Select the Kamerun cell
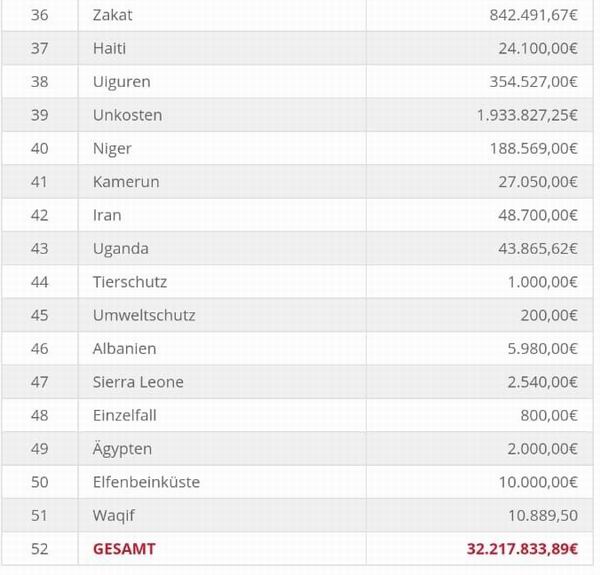 [x=125, y=182]
